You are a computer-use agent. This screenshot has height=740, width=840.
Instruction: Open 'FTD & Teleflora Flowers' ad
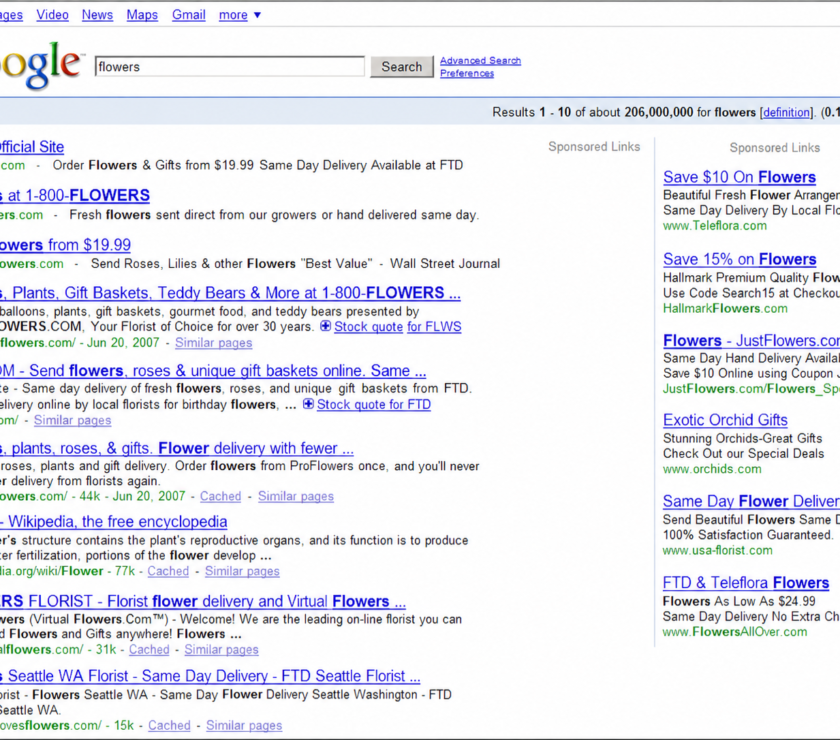[746, 583]
